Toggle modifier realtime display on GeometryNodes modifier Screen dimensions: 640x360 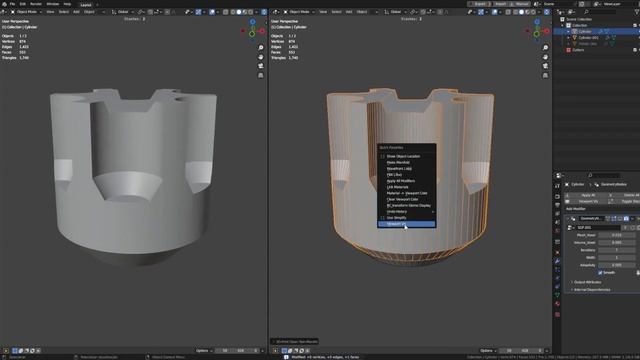click(x=620, y=219)
